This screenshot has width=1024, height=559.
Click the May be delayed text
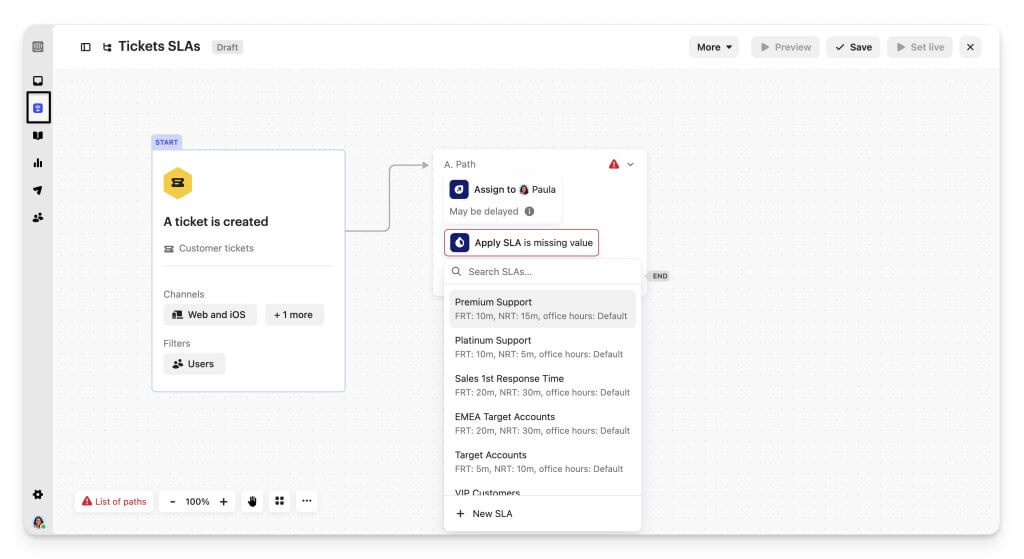click(484, 211)
